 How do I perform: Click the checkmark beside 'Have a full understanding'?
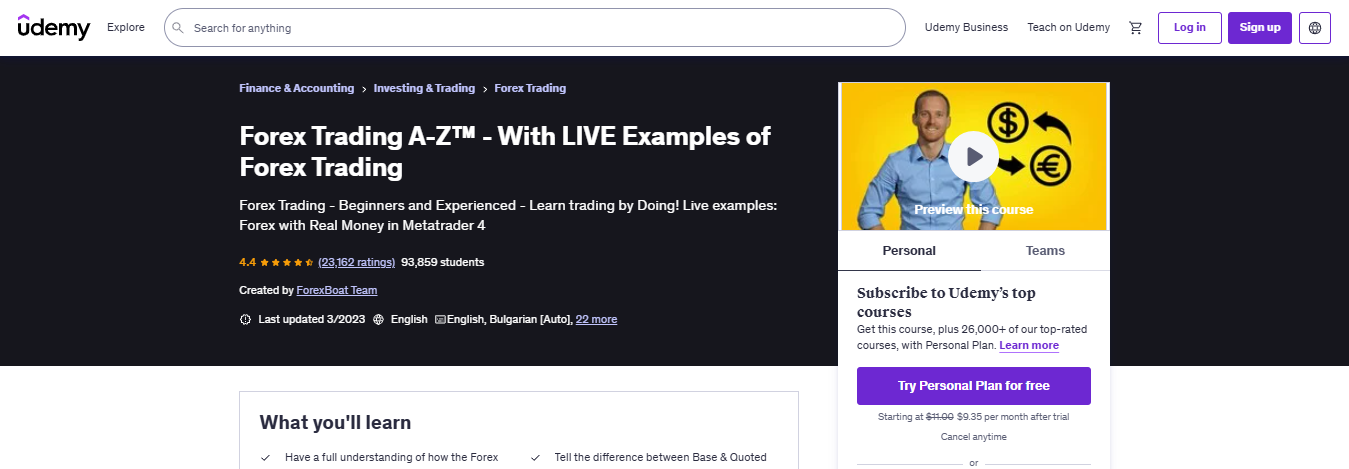click(265, 457)
